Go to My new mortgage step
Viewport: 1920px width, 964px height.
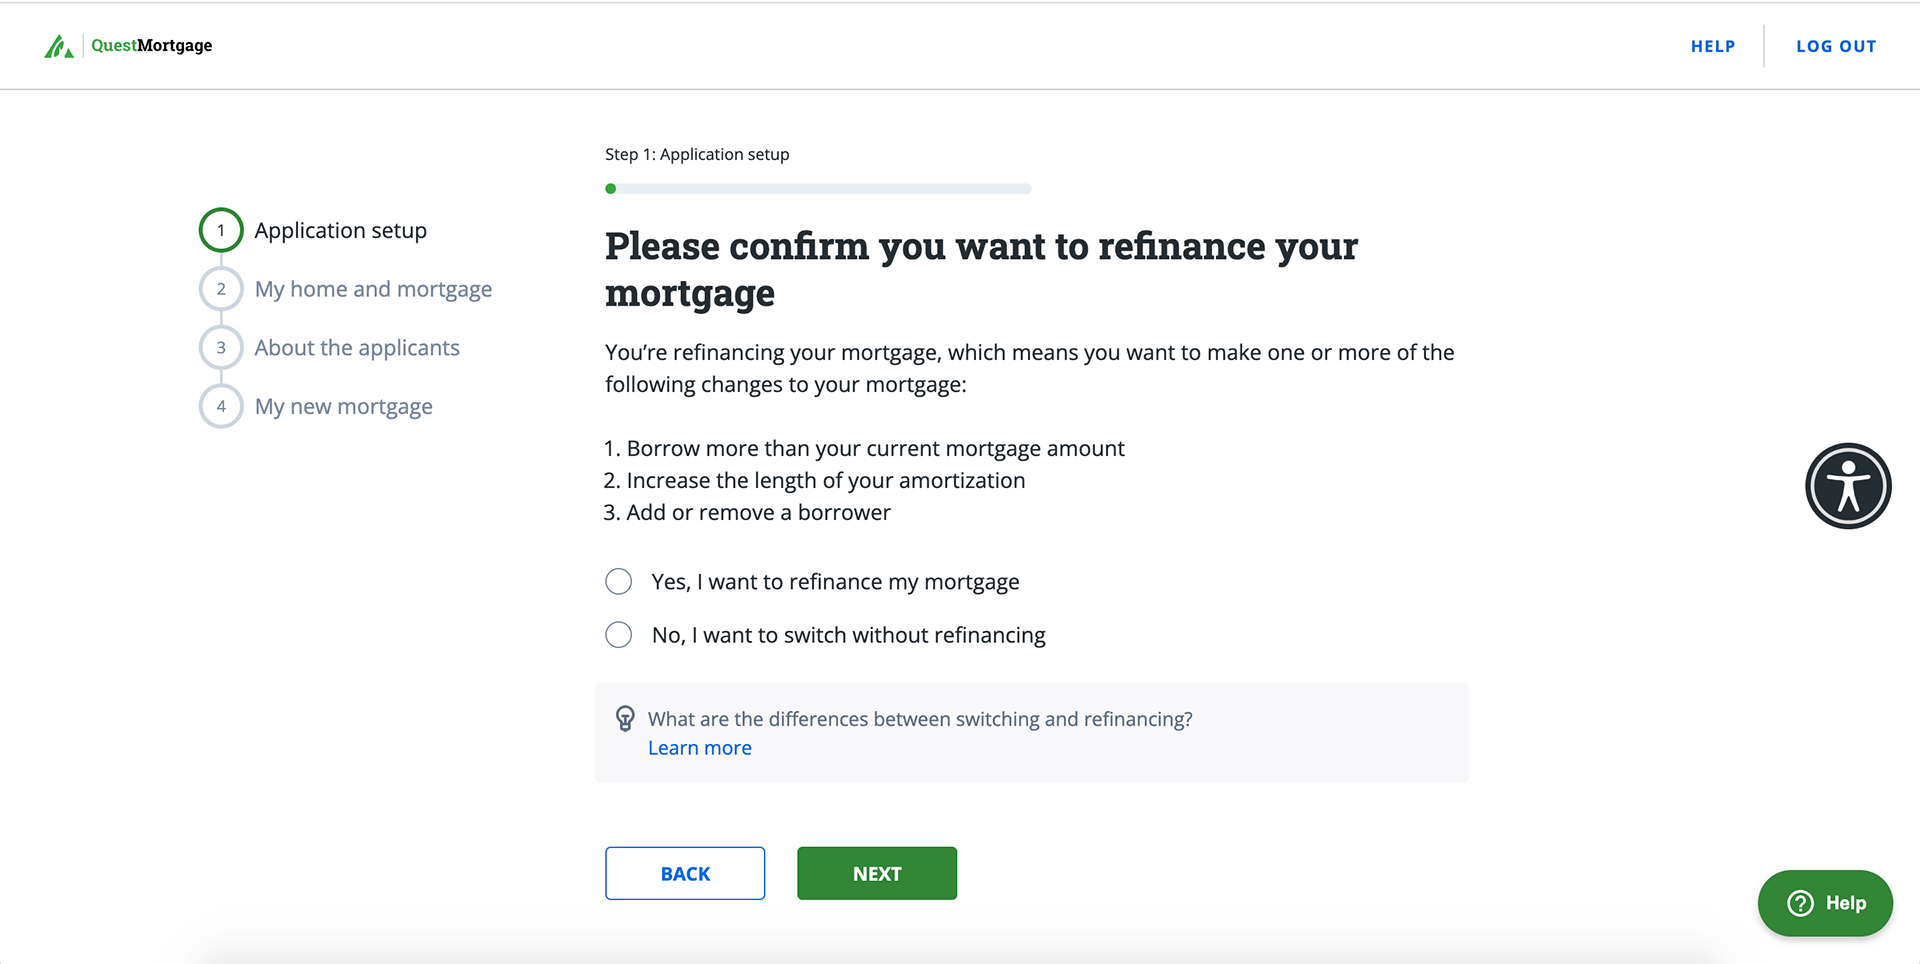coord(343,406)
